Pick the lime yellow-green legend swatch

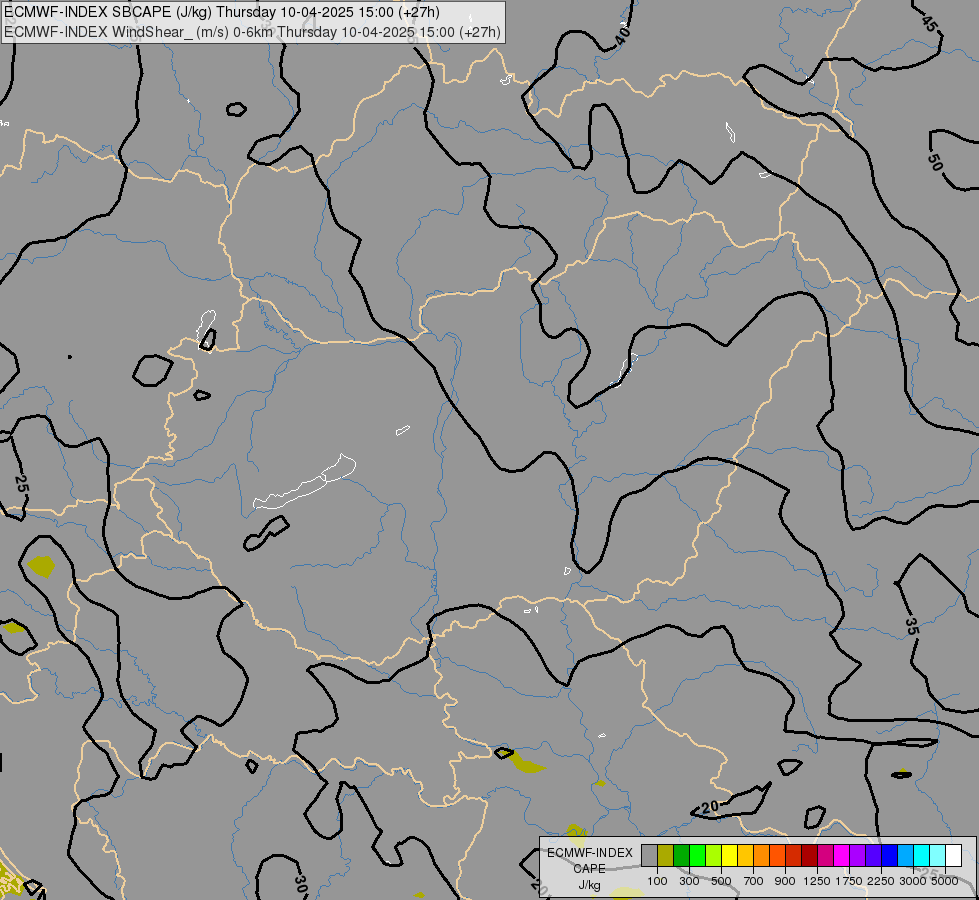714,856
